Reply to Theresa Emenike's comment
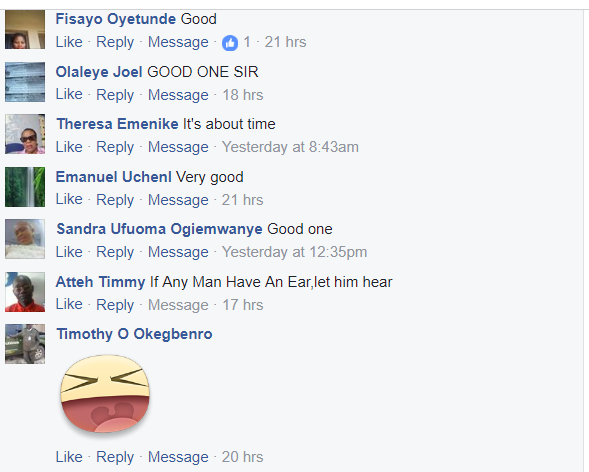Image resolution: width=589 pixels, height=472 pixels. 115,147
